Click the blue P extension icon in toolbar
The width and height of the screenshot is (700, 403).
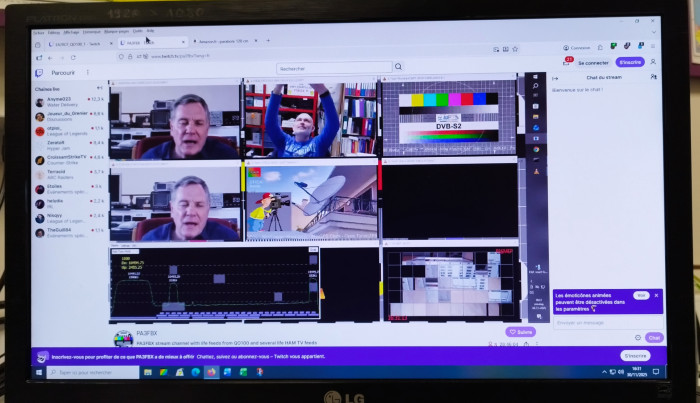641,46
